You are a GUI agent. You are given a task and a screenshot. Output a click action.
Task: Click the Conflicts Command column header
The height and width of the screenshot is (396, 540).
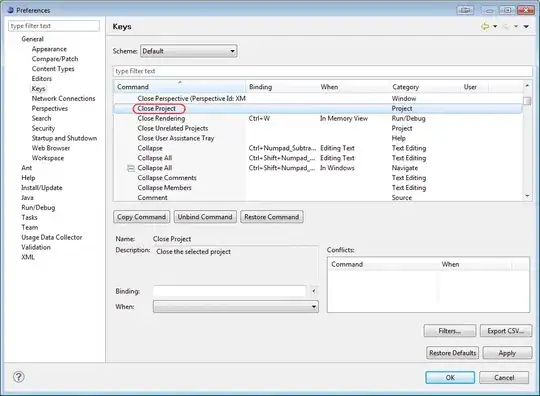pos(383,264)
